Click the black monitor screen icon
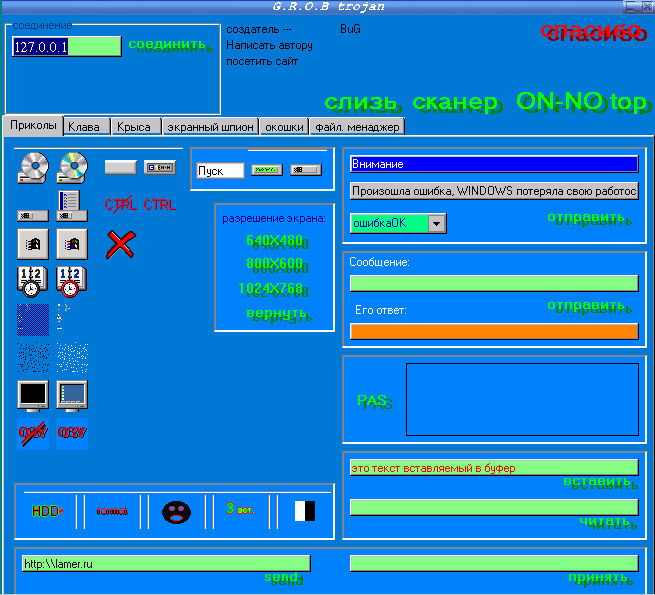This screenshot has width=655, height=595. (33, 395)
